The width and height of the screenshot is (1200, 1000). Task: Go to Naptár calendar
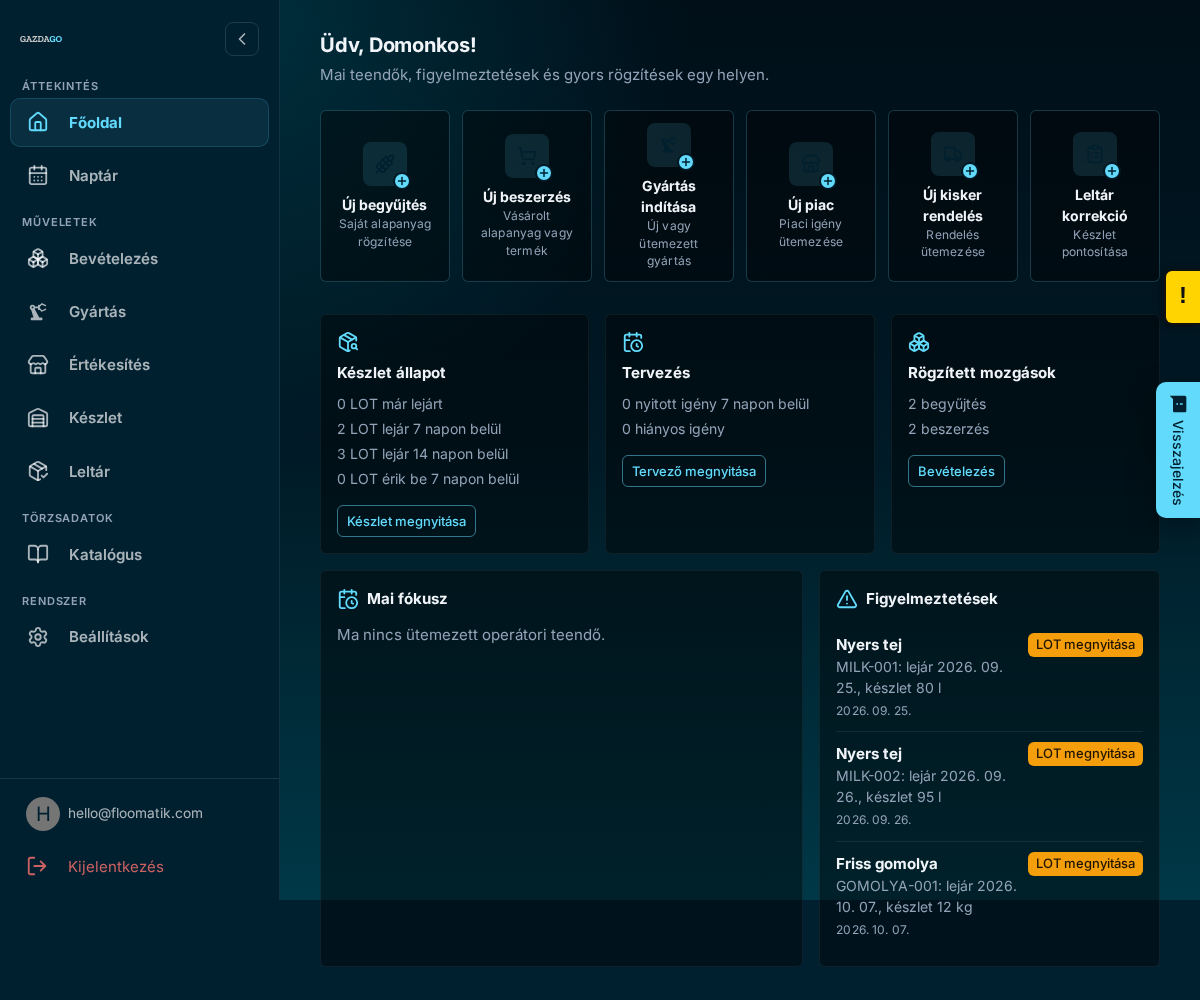(139, 175)
